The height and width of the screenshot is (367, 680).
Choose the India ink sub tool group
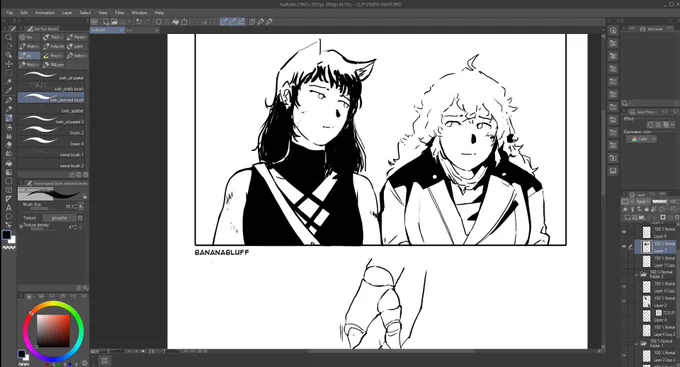pos(53,46)
